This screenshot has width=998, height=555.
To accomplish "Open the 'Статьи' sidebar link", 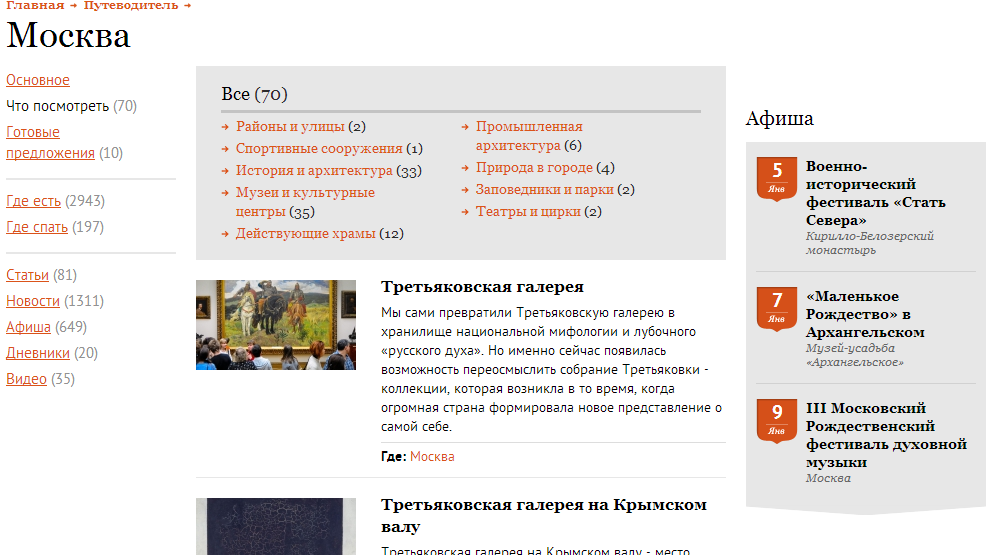I will [x=27, y=275].
